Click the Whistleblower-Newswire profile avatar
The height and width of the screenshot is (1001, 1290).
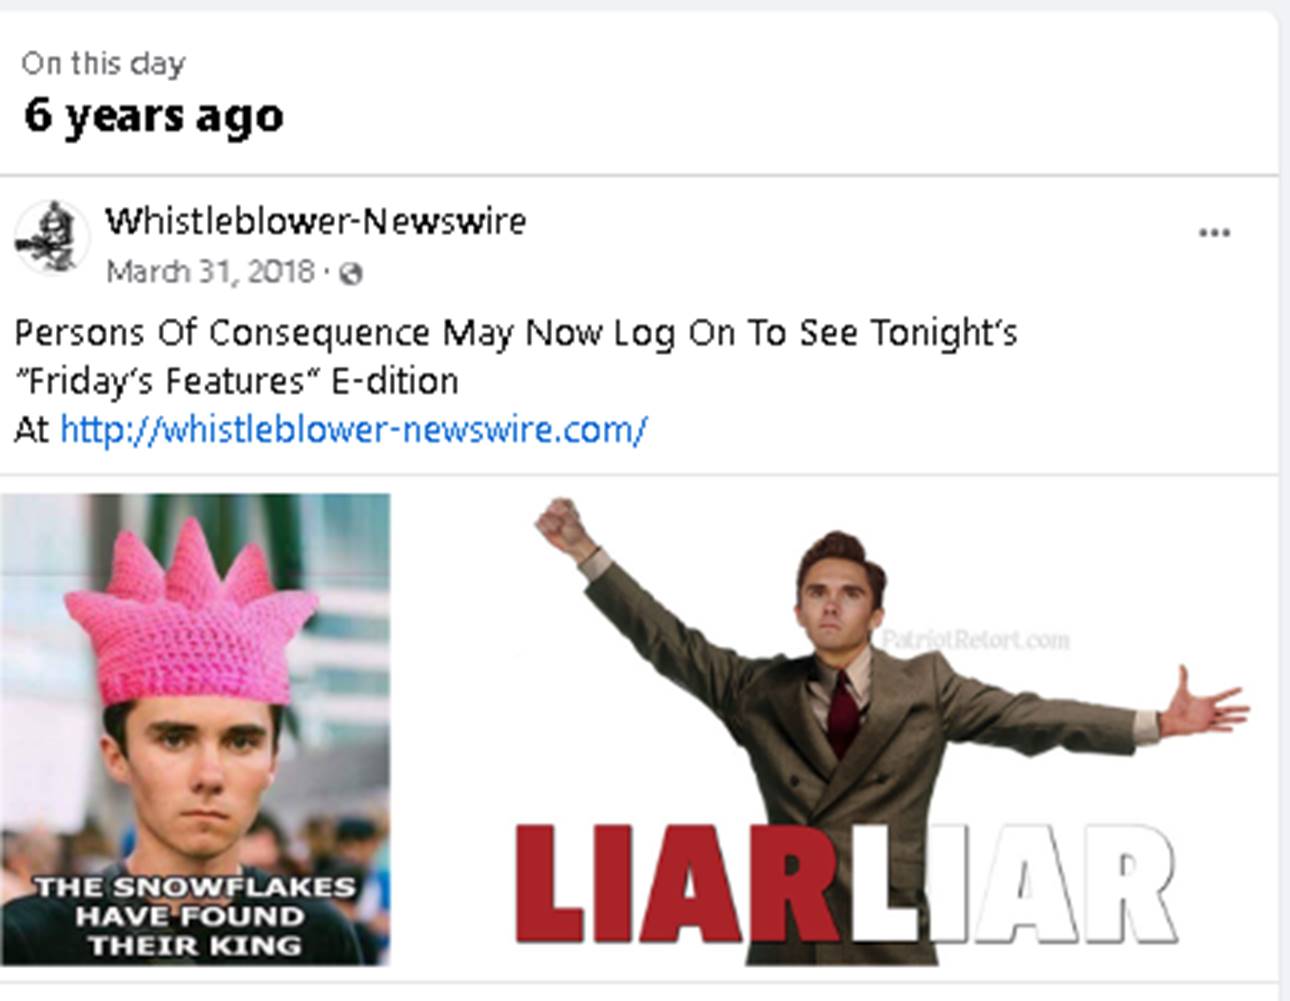point(52,238)
